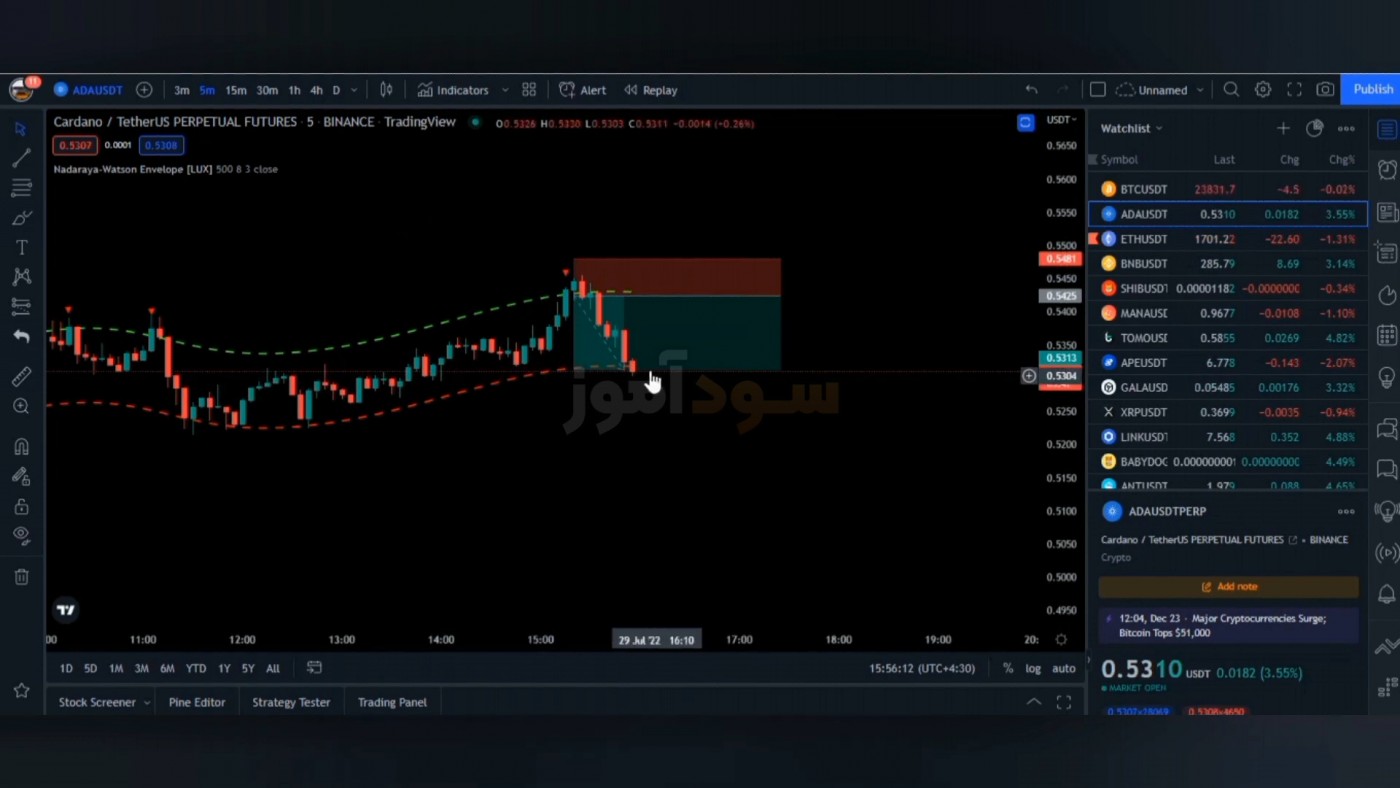Open watchlist three-dots menu

pyautogui.click(x=1346, y=128)
